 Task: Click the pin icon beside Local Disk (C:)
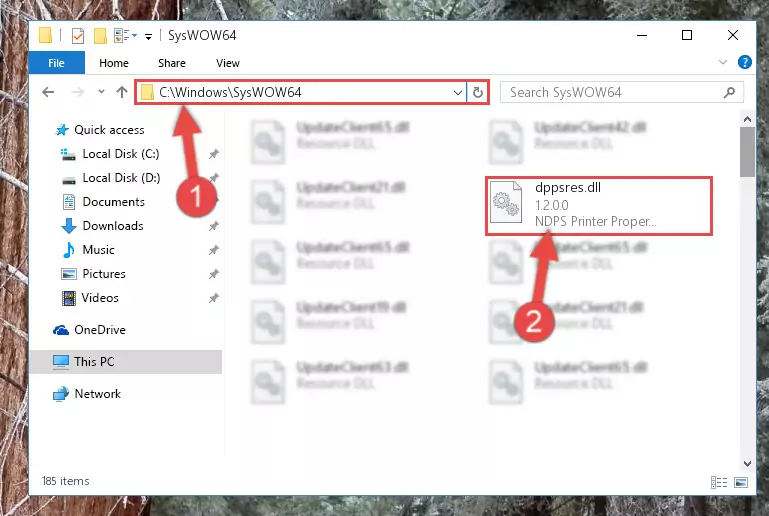(213, 154)
